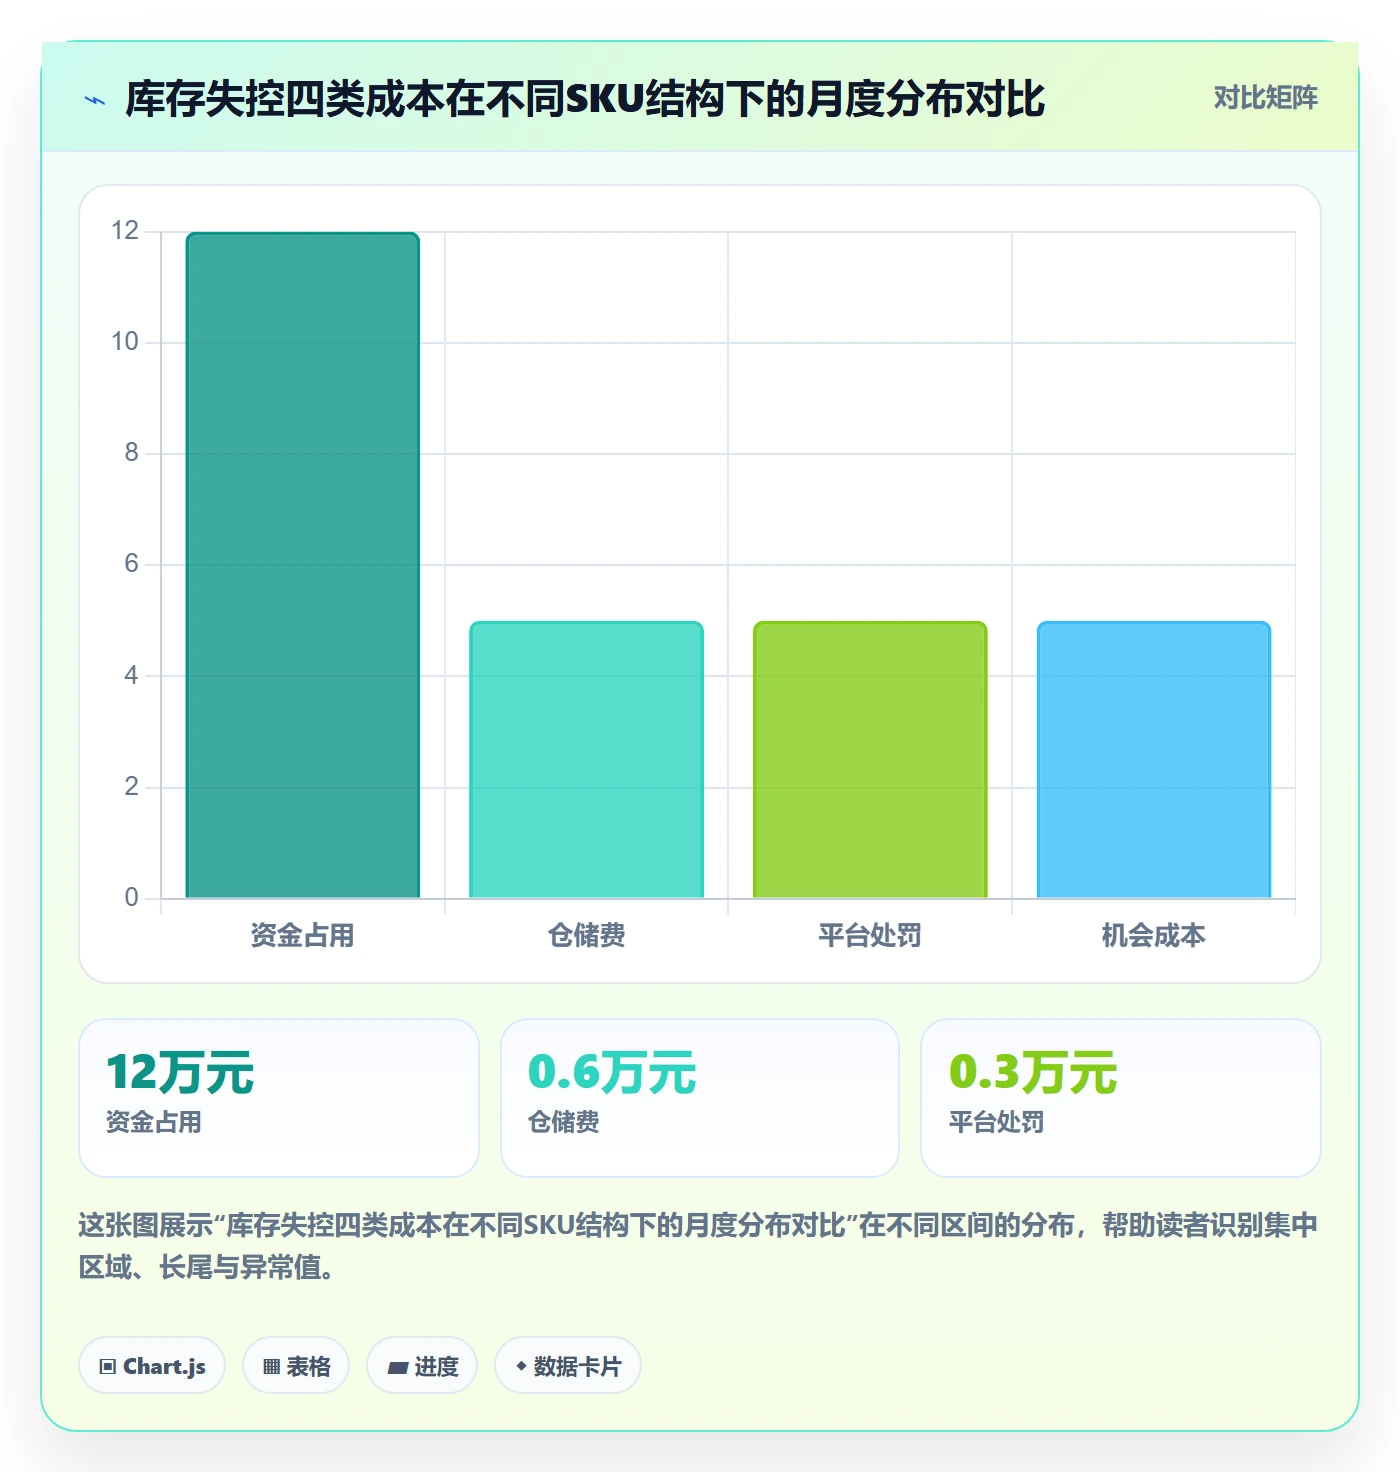Click the y-axis value 12
The height and width of the screenshot is (1472, 1400).
125,231
